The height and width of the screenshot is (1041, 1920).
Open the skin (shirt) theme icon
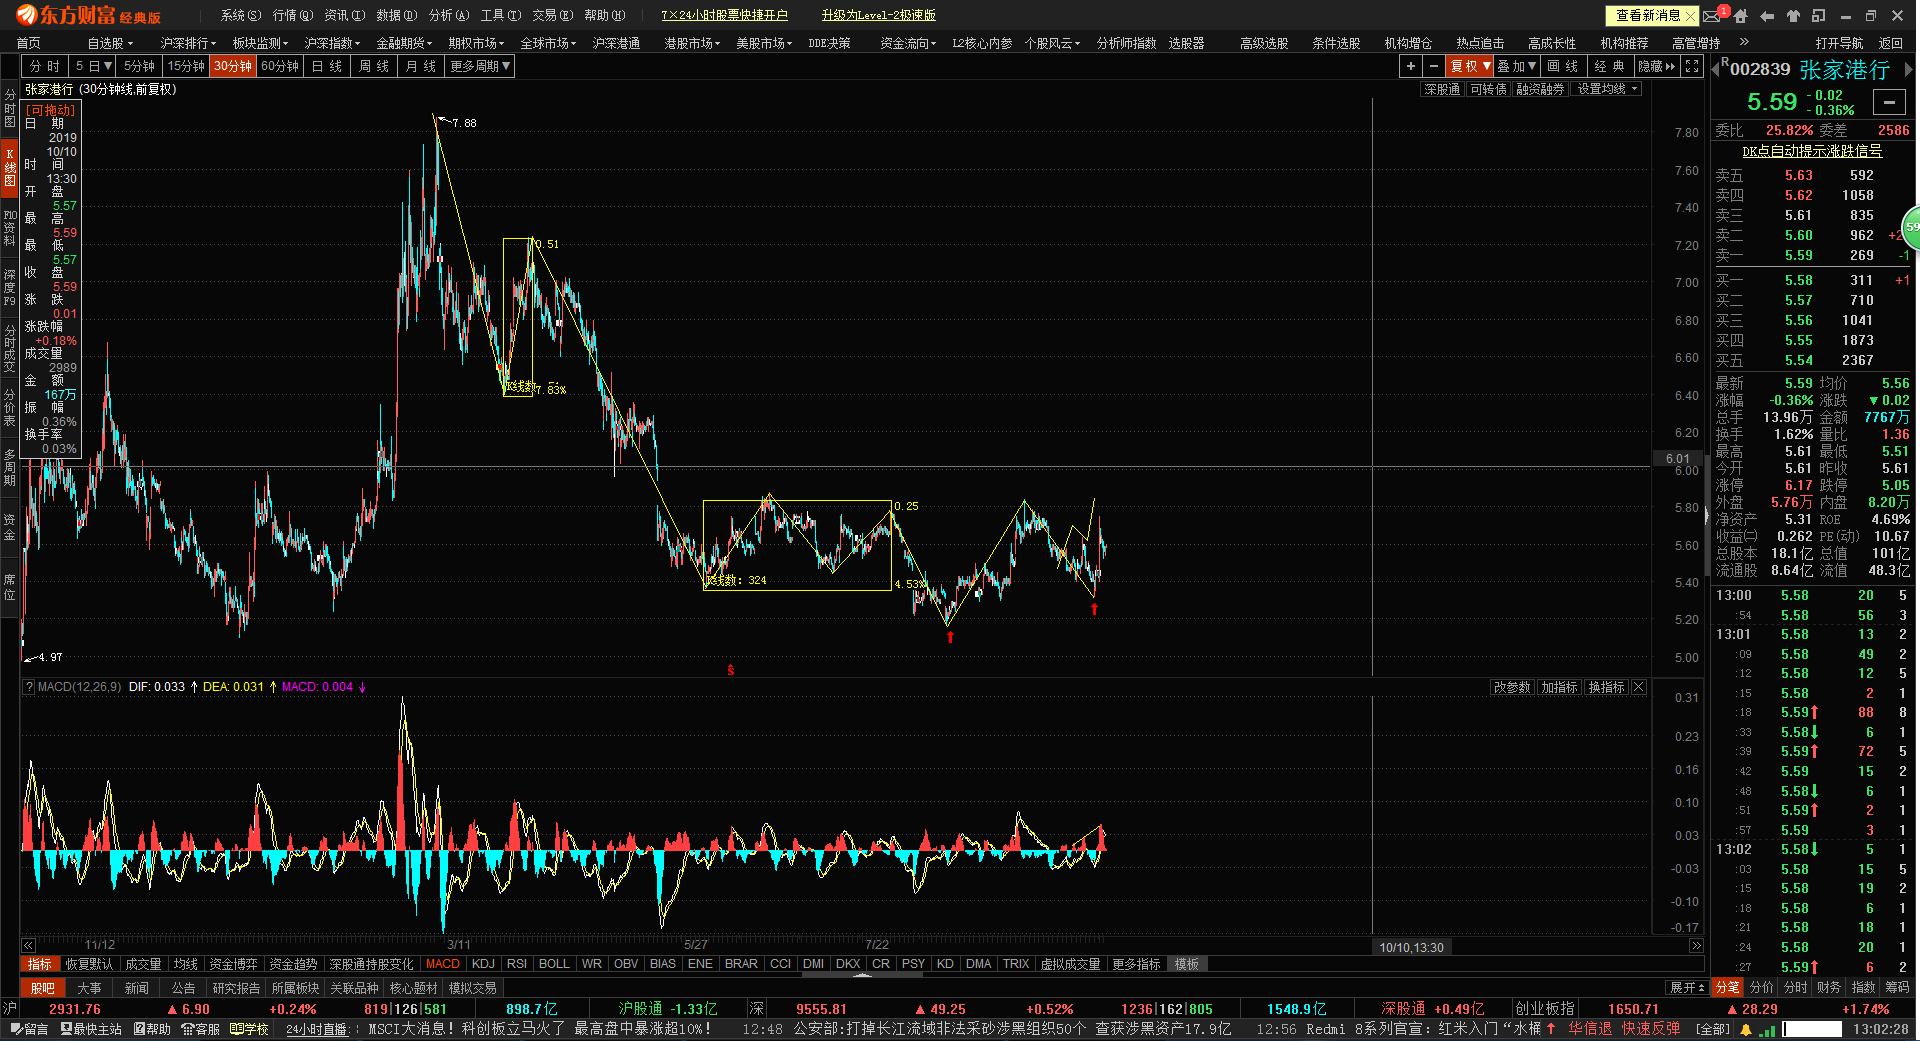coord(1793,16)
